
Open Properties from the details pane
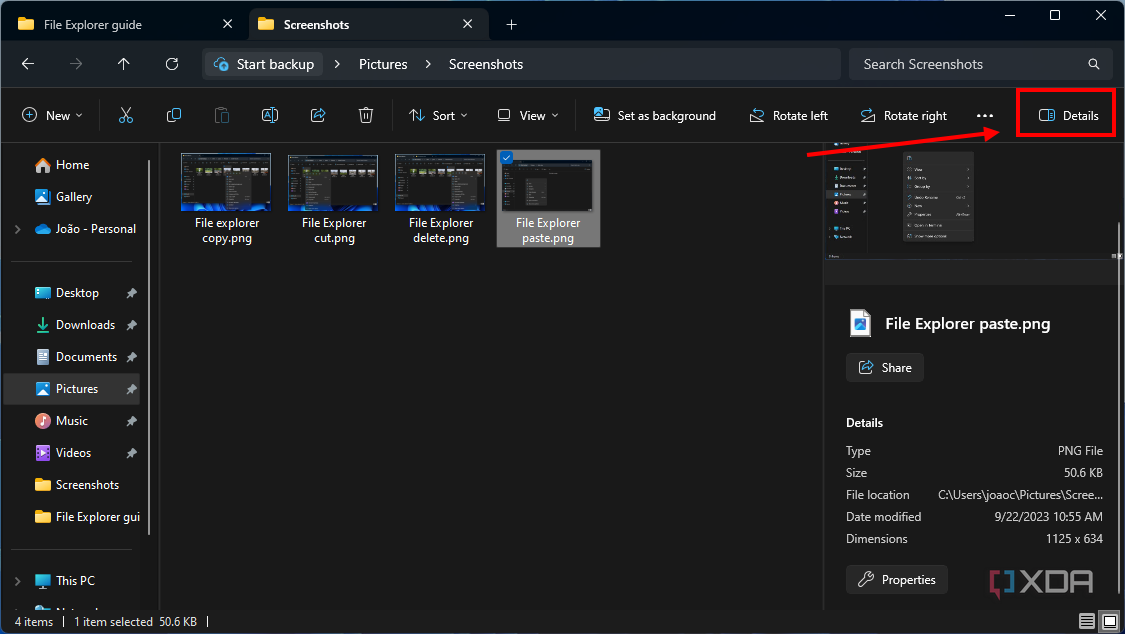click(896, 579)
